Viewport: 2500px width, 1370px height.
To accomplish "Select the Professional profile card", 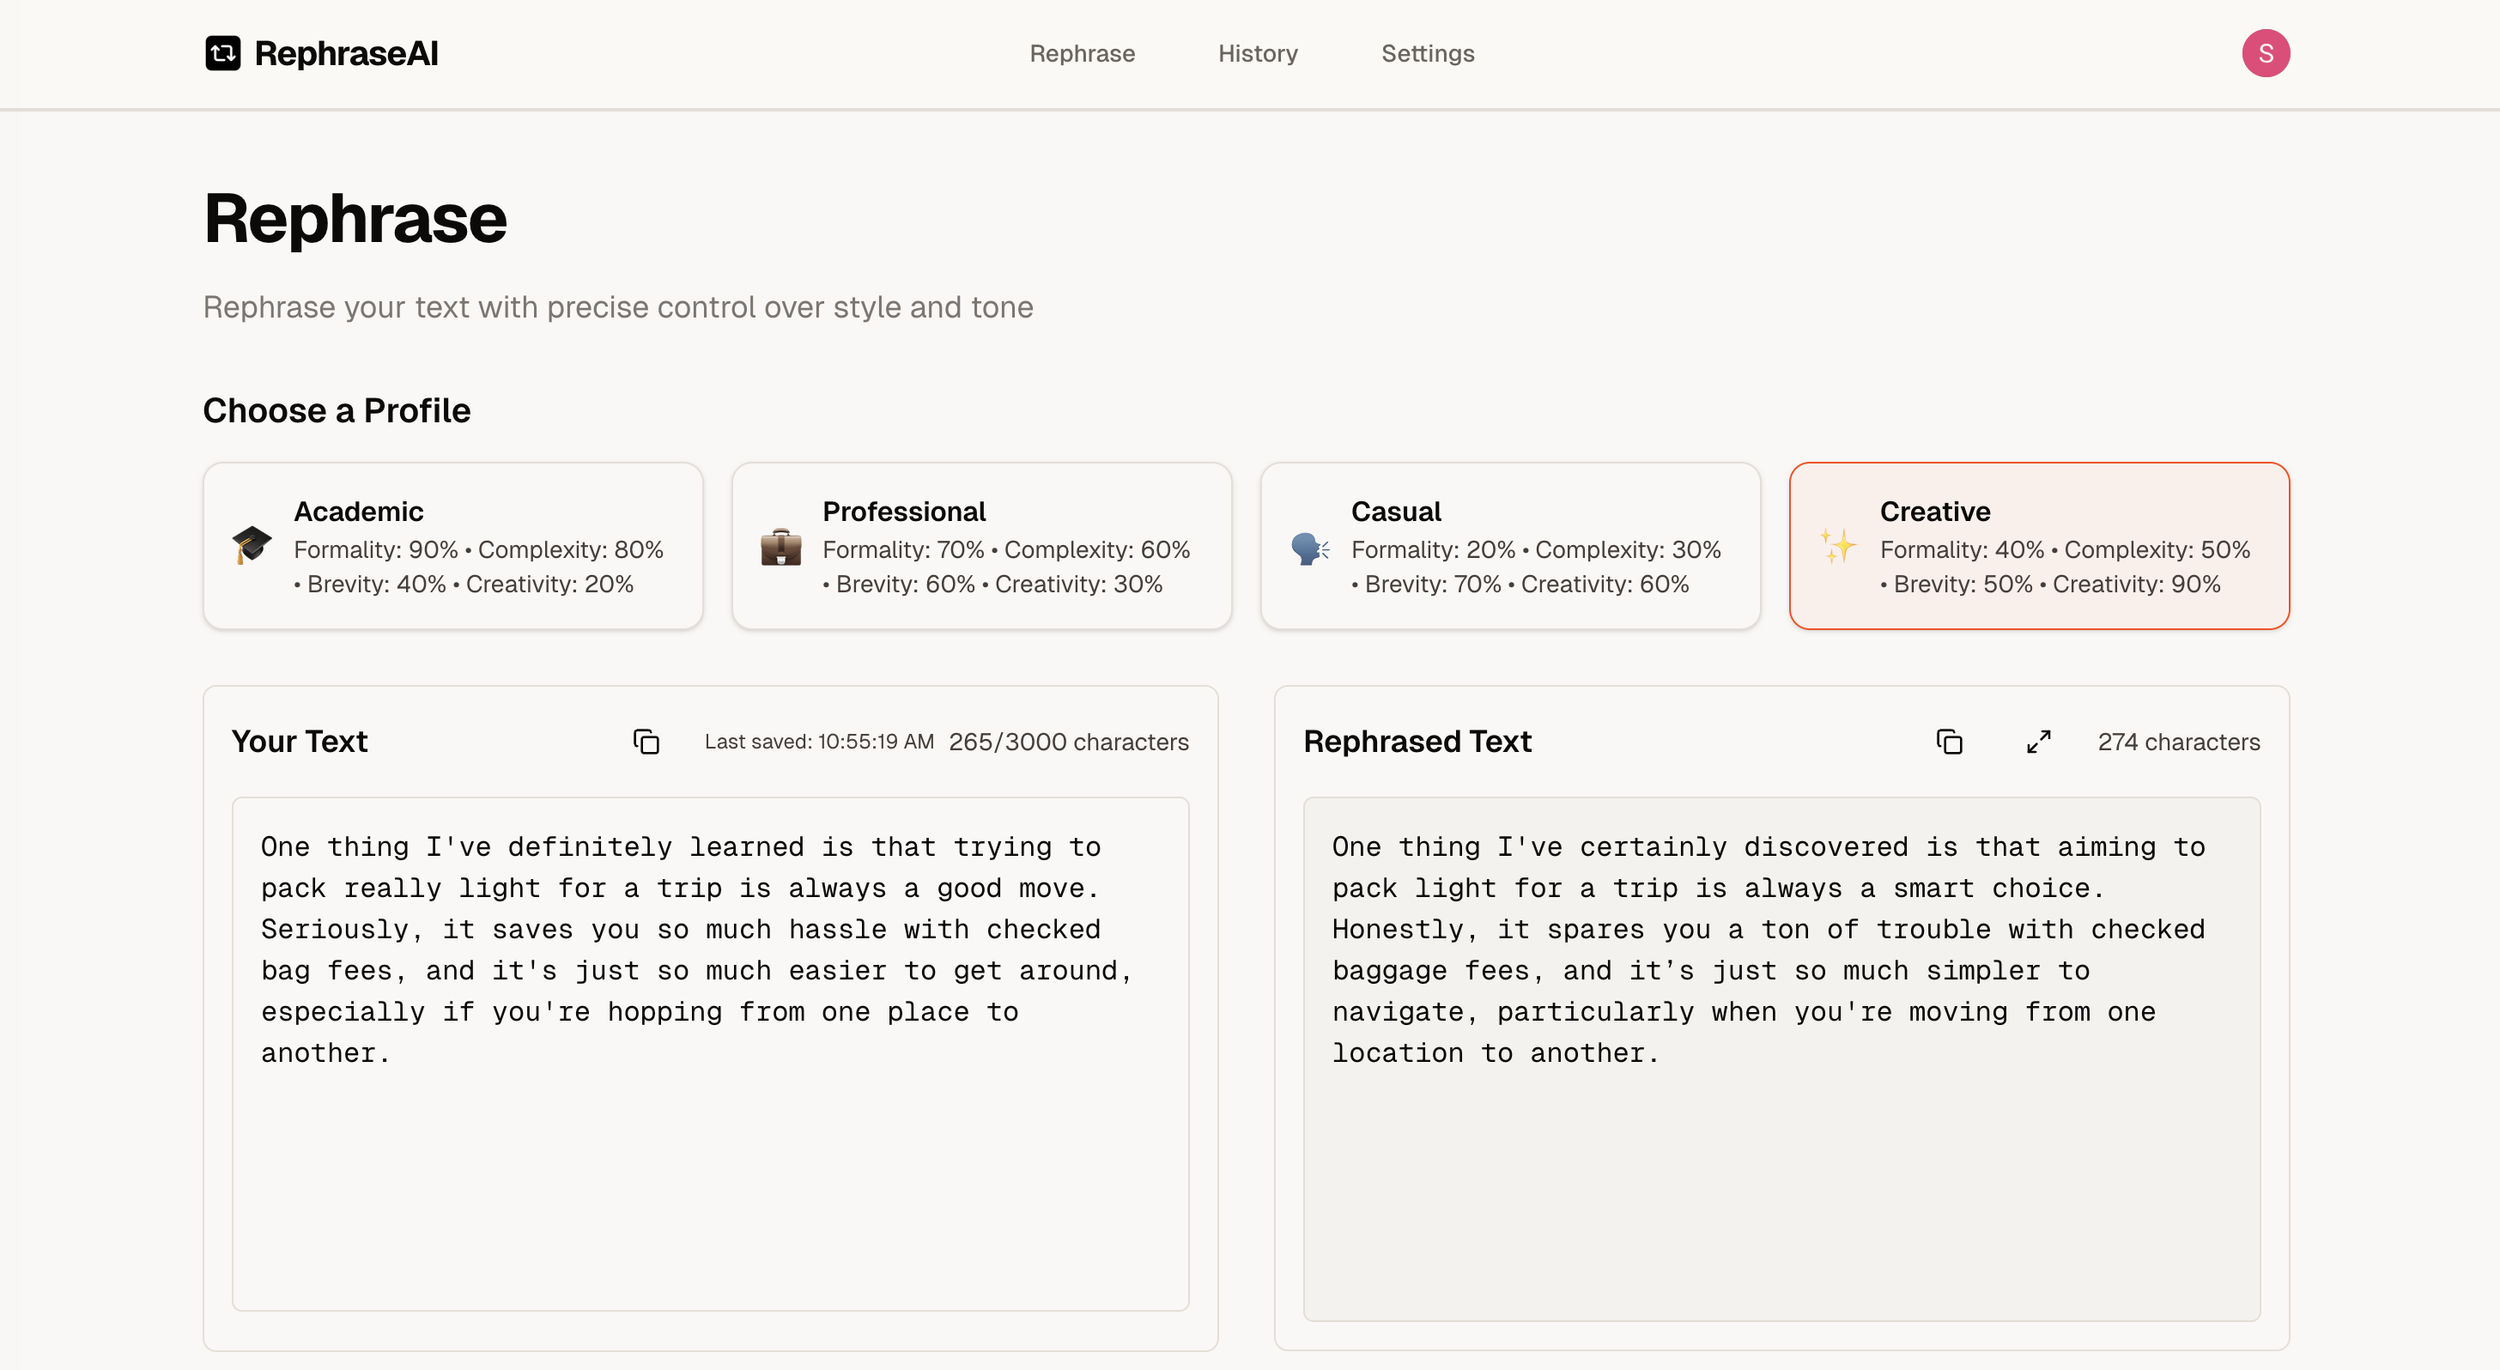I will coord(981,546).
